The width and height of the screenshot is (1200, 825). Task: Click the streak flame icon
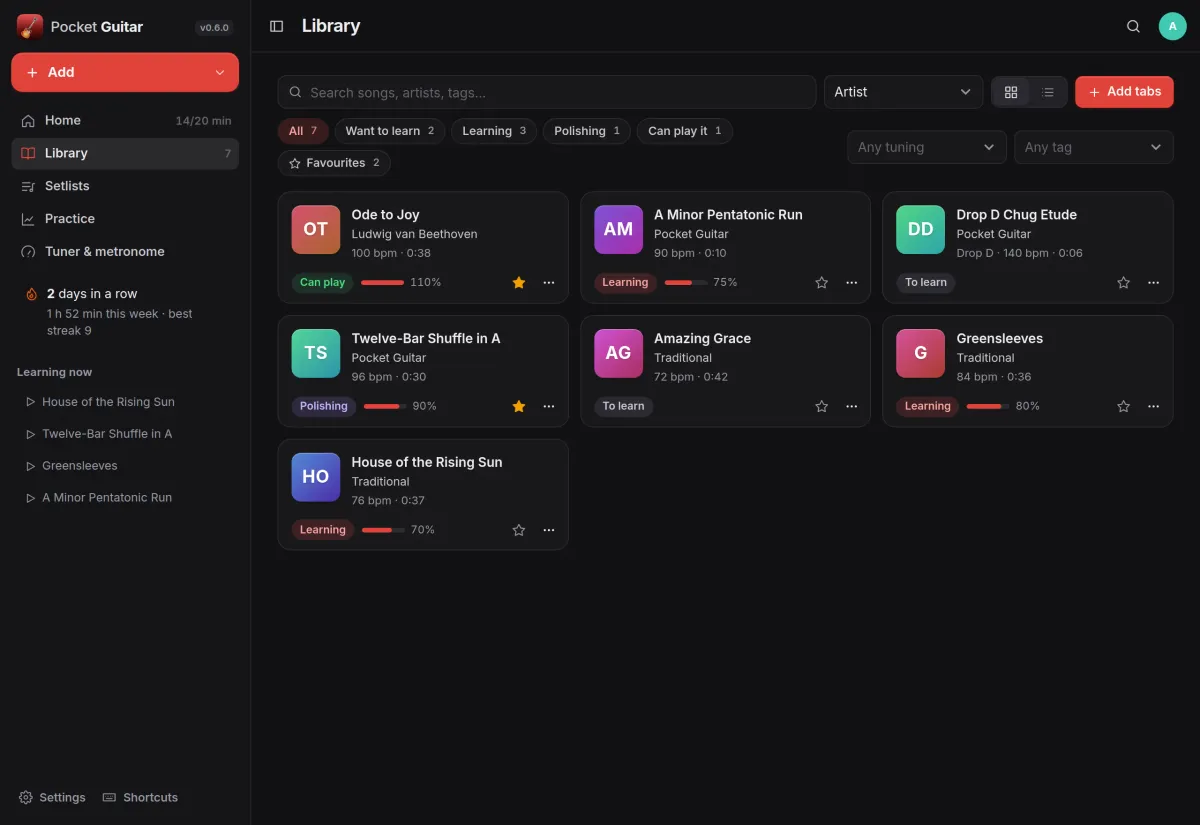coord(31,294)
